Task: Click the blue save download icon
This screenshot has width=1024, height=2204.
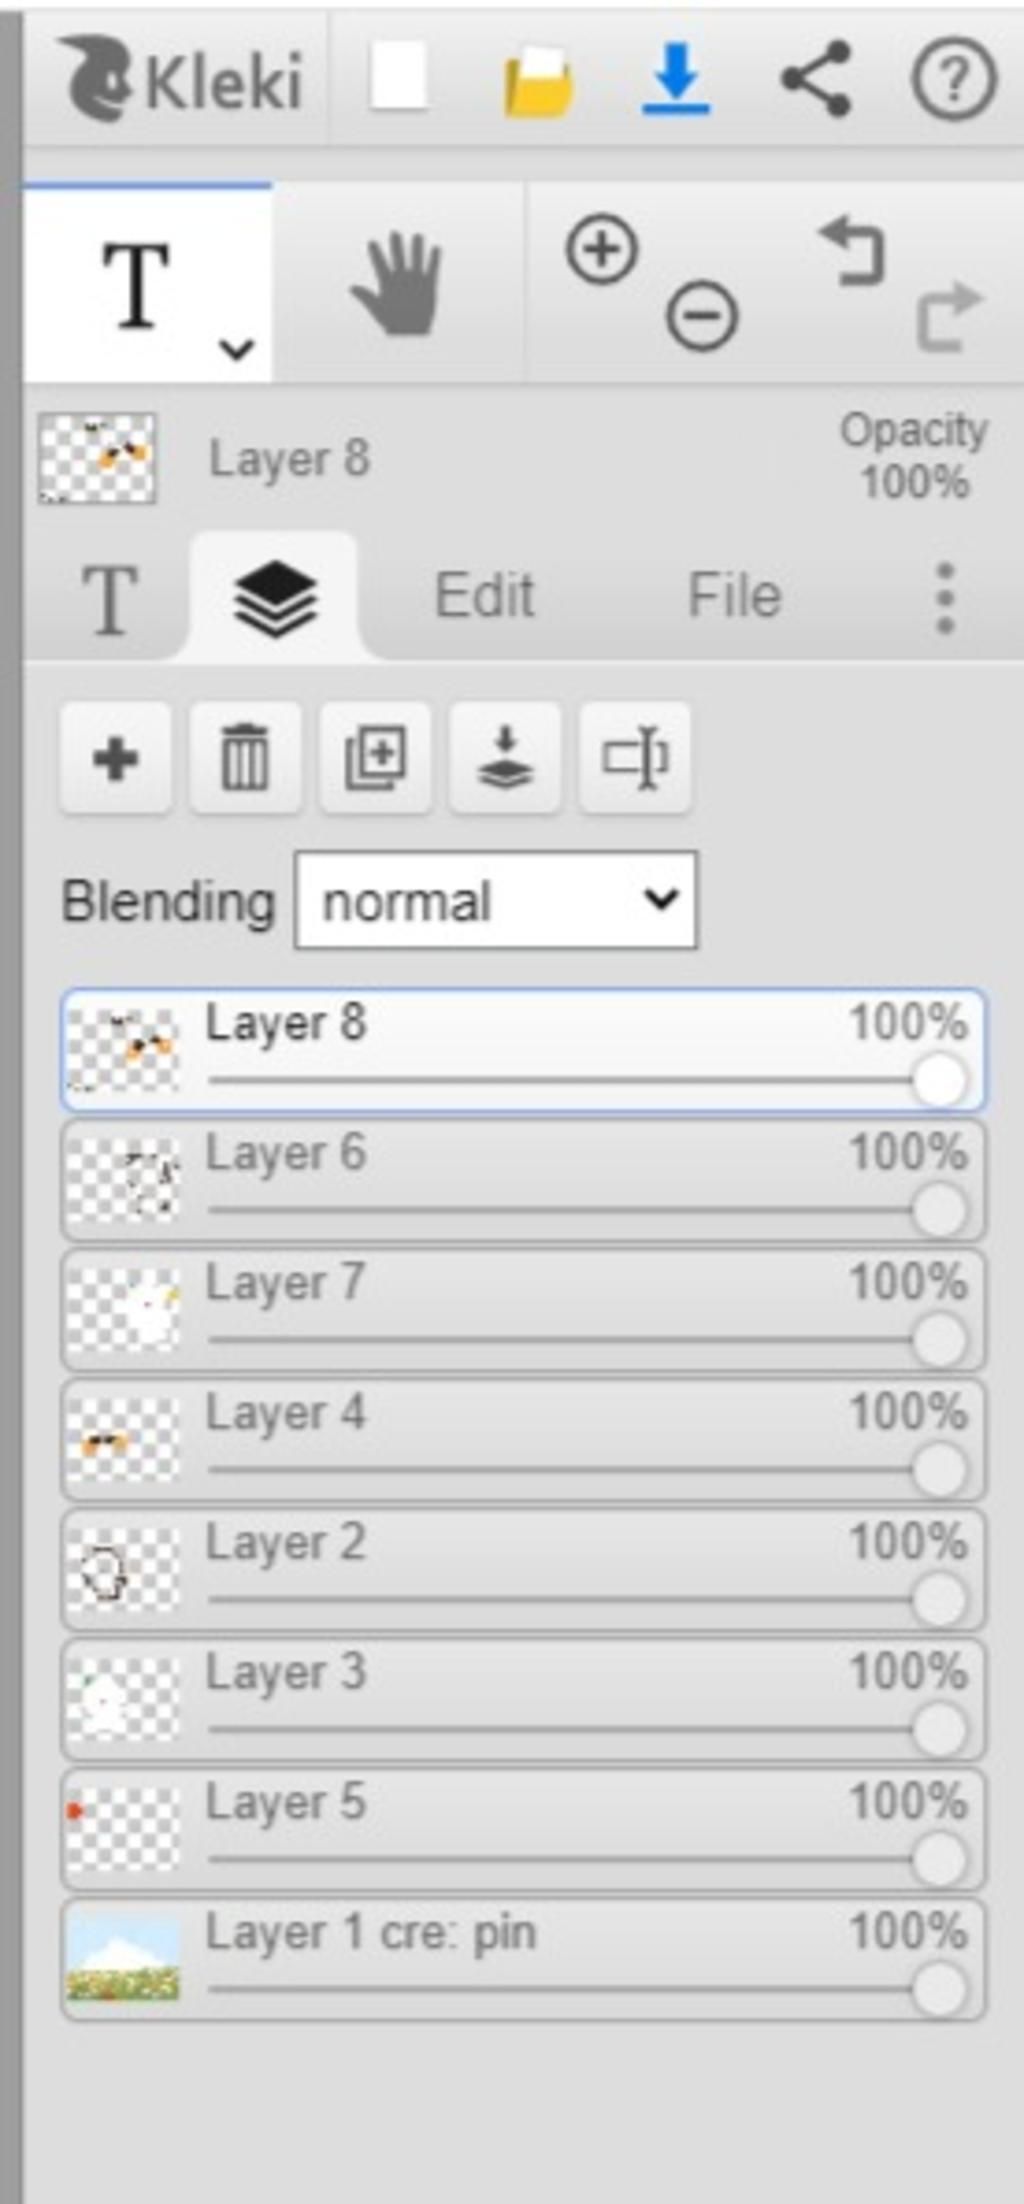Action: 676,78
